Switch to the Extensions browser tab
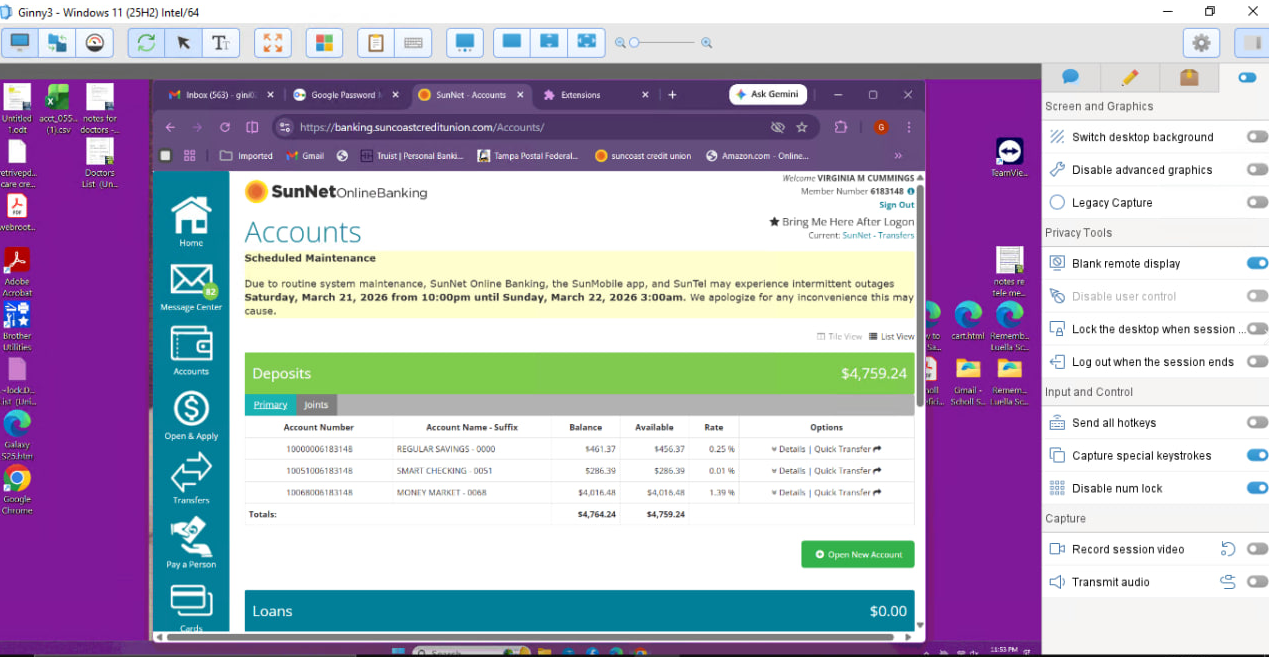1269x657 pixels. 581,95
